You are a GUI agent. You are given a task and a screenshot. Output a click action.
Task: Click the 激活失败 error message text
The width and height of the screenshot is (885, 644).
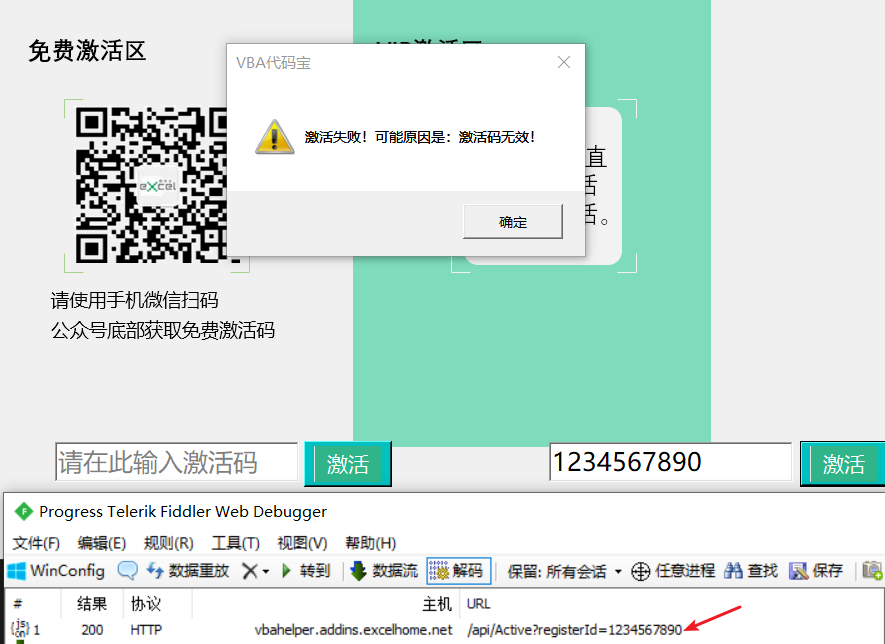tap(420, 137)
